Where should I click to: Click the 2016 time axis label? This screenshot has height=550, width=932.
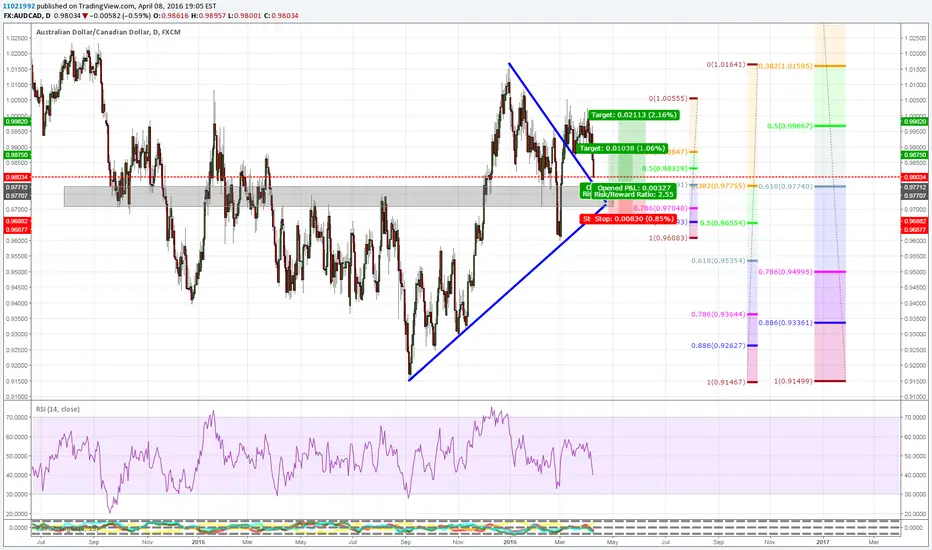[x=510, y=542]
